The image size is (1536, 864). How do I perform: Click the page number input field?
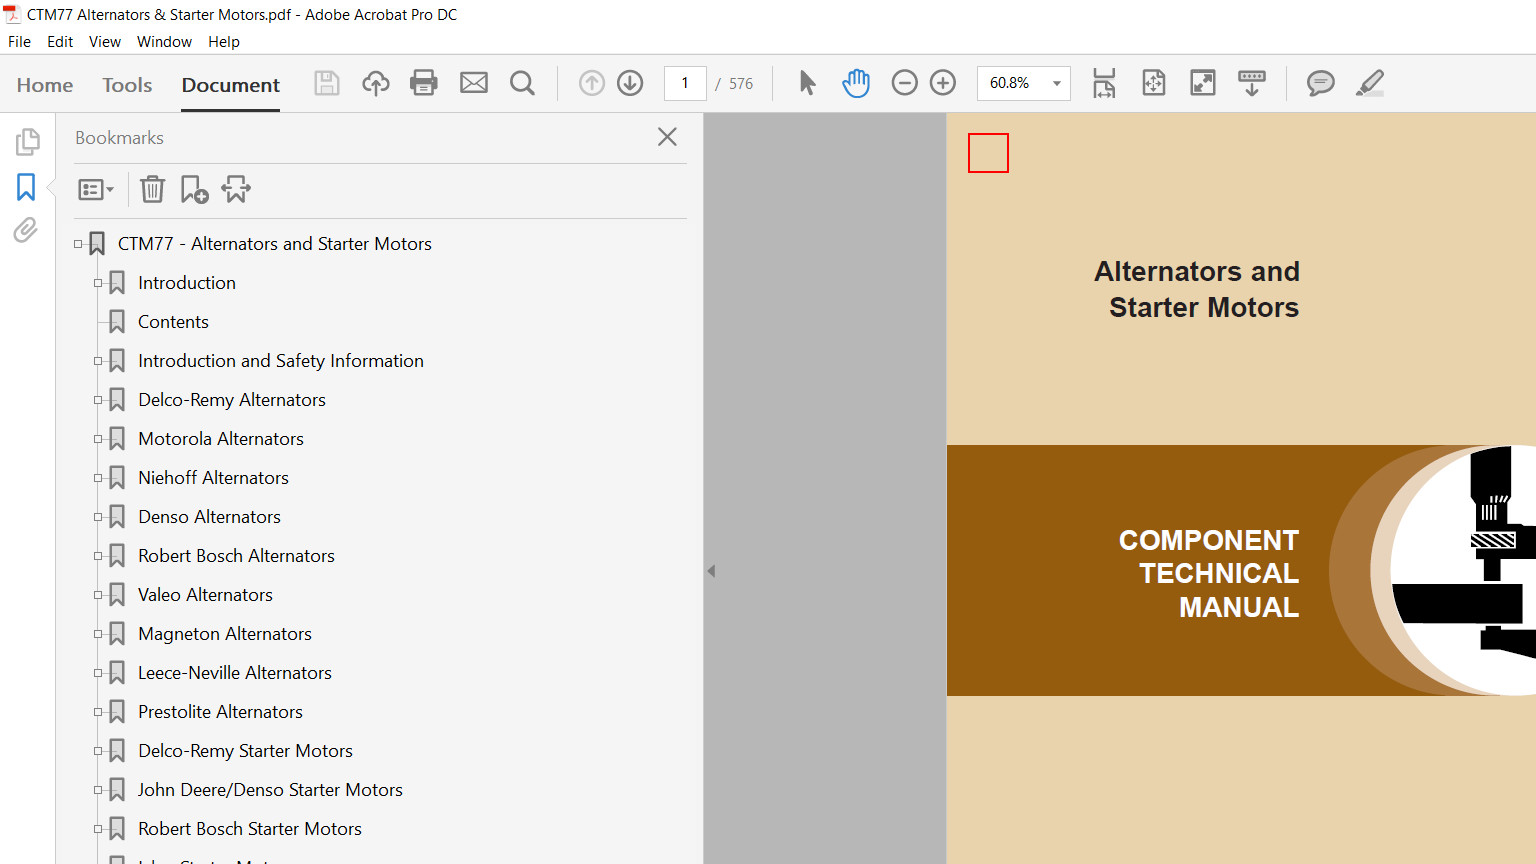(685, 83)
